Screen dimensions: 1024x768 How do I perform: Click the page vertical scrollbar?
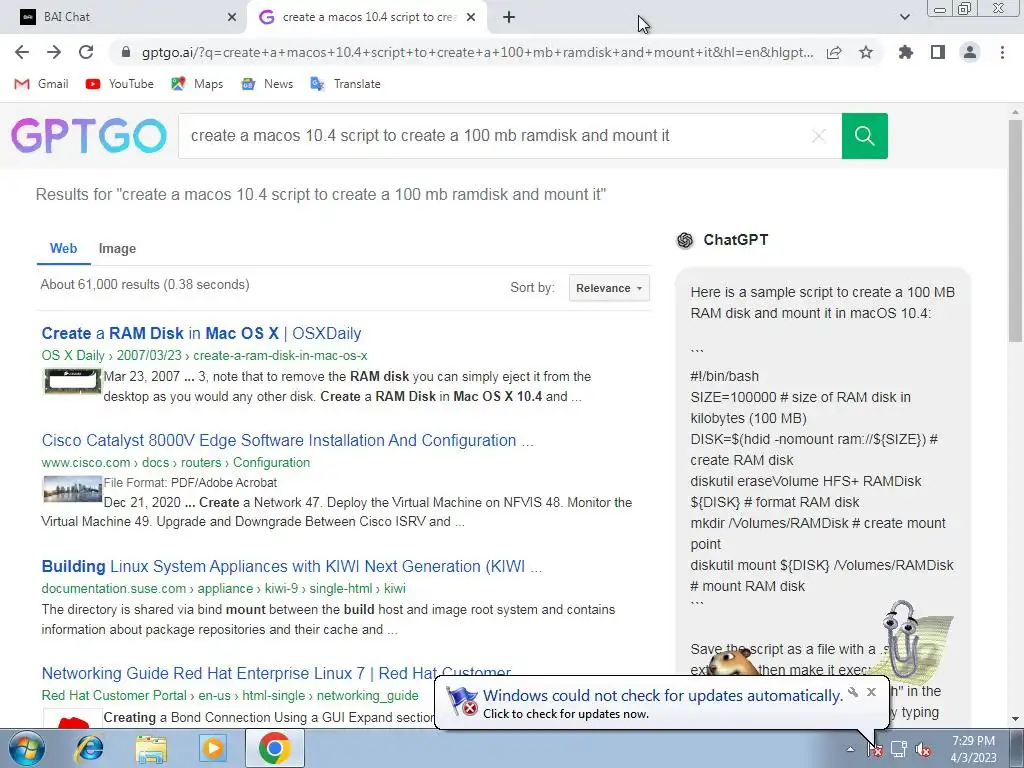click(x=1016, y=229)
